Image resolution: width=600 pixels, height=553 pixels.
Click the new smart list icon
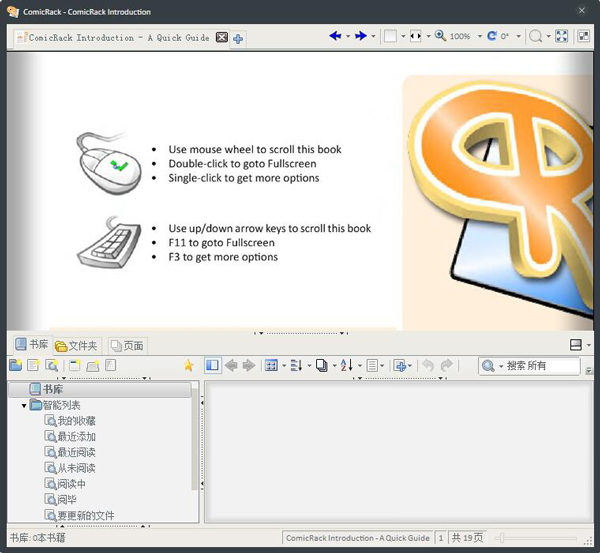pos(51,365)
